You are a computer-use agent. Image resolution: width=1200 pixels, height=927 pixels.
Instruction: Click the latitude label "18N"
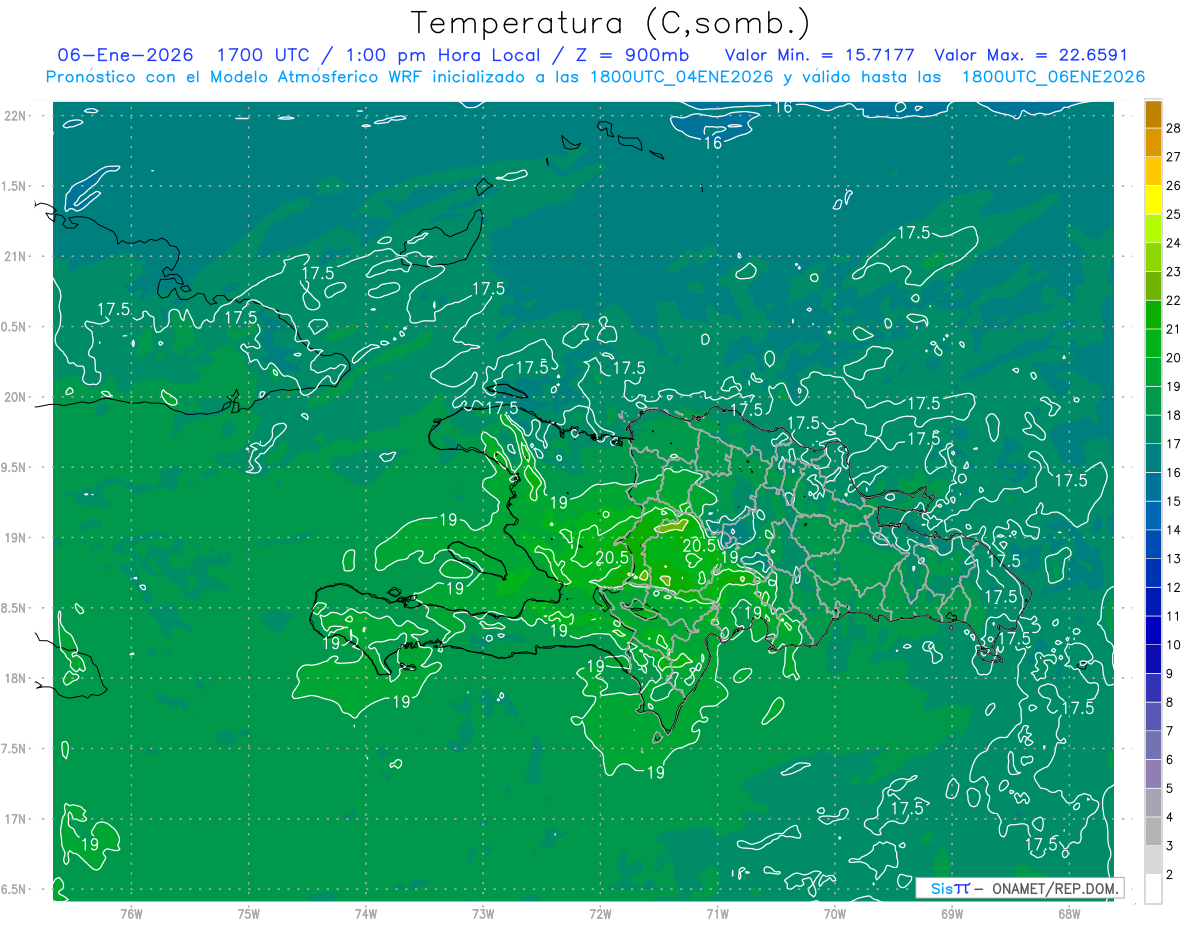click(16, 678)
